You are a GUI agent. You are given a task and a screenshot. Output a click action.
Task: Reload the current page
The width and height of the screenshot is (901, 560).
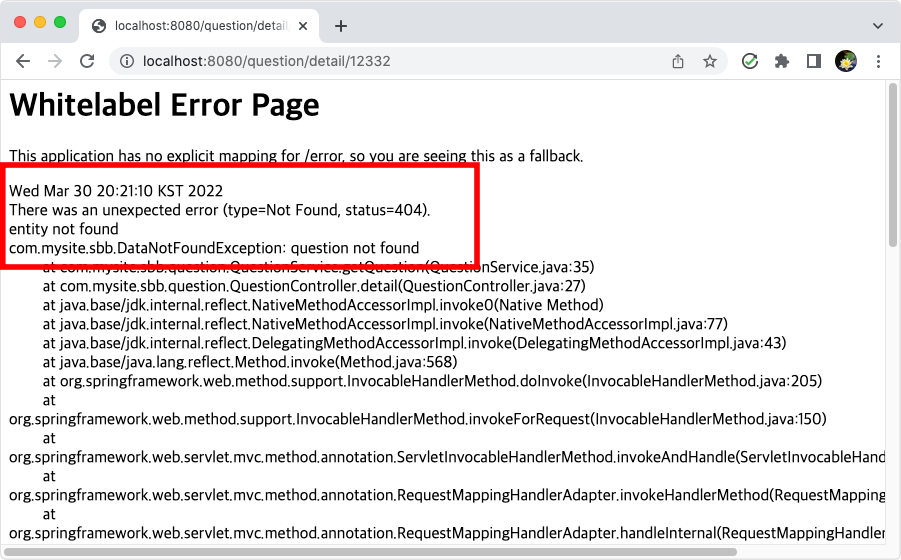[x=87, y=61]
